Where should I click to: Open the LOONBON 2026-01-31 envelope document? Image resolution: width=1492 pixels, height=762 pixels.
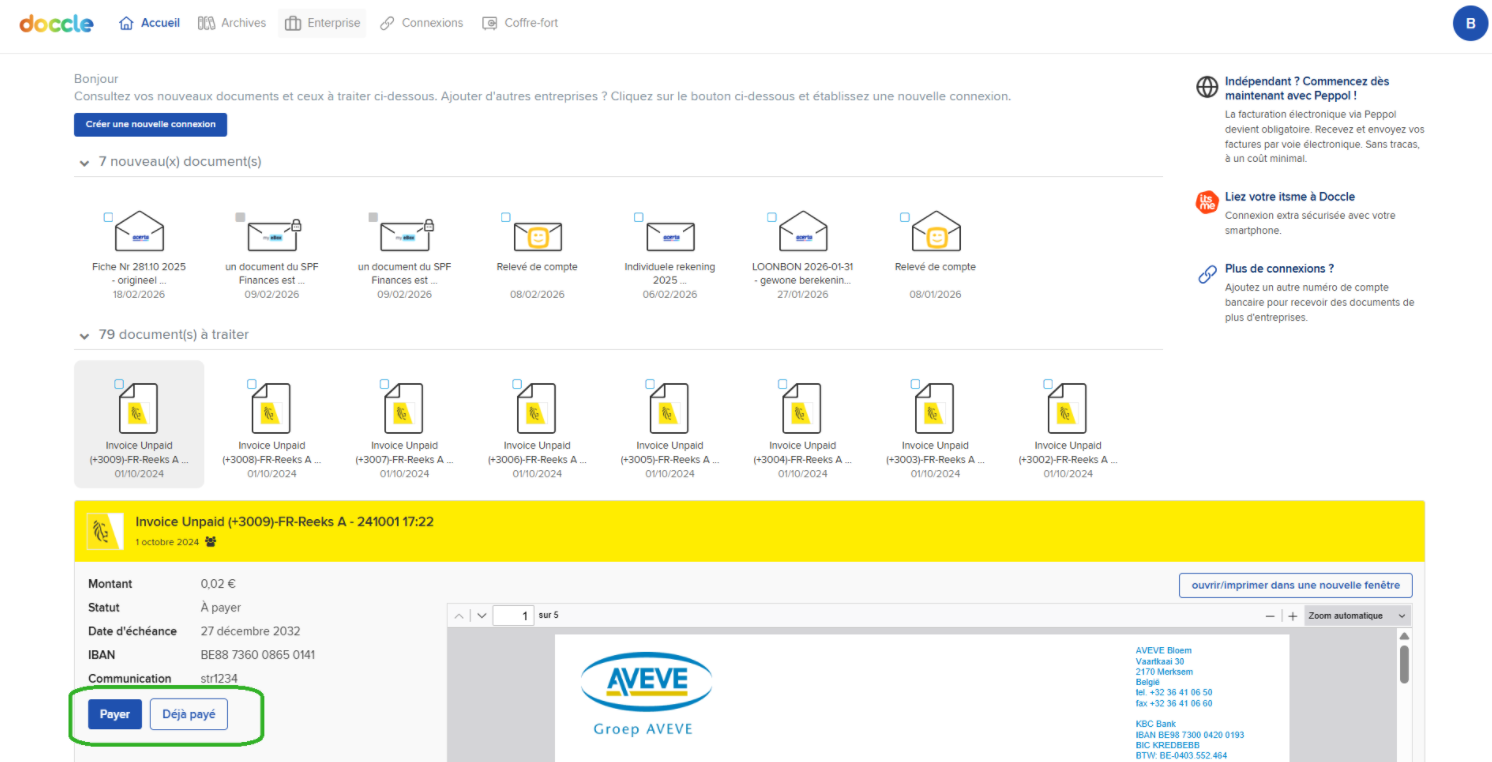click(803, 233)
